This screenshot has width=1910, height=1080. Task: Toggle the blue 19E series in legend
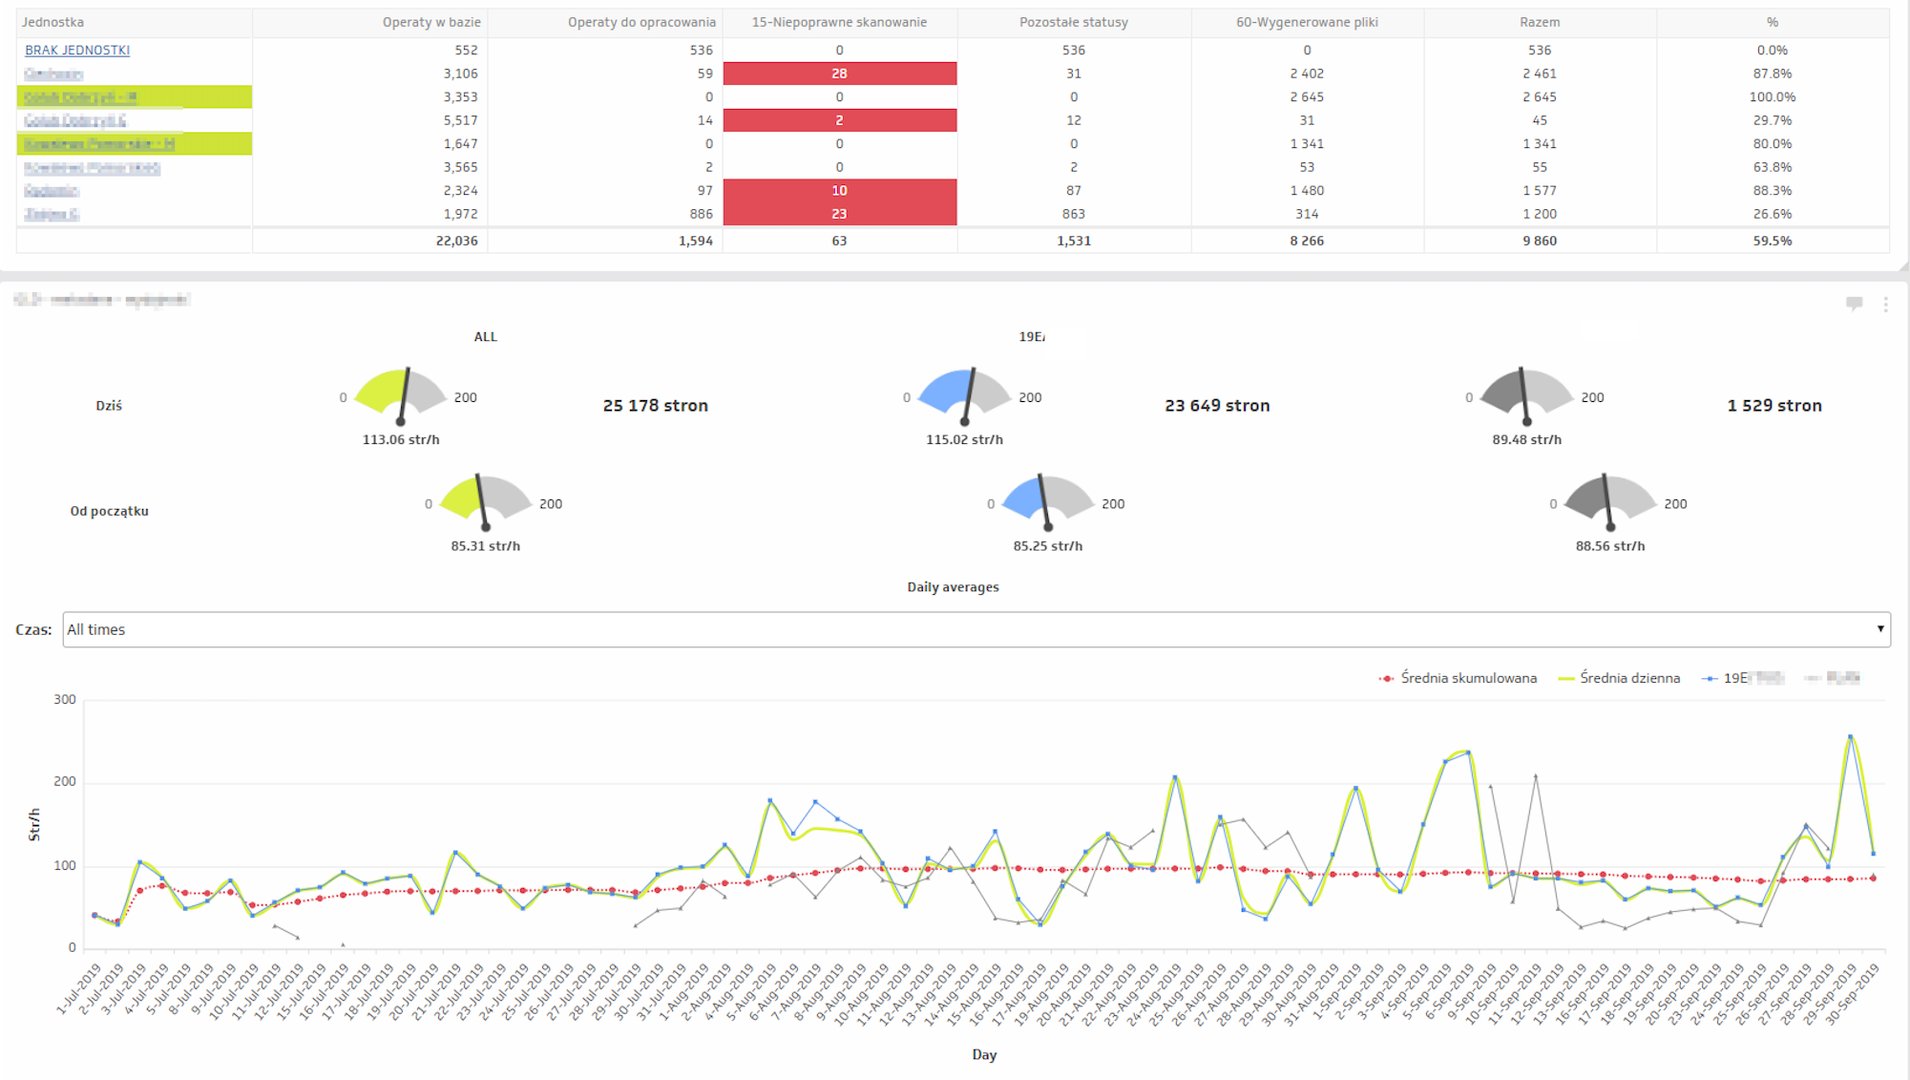[x=1743, y=678]
